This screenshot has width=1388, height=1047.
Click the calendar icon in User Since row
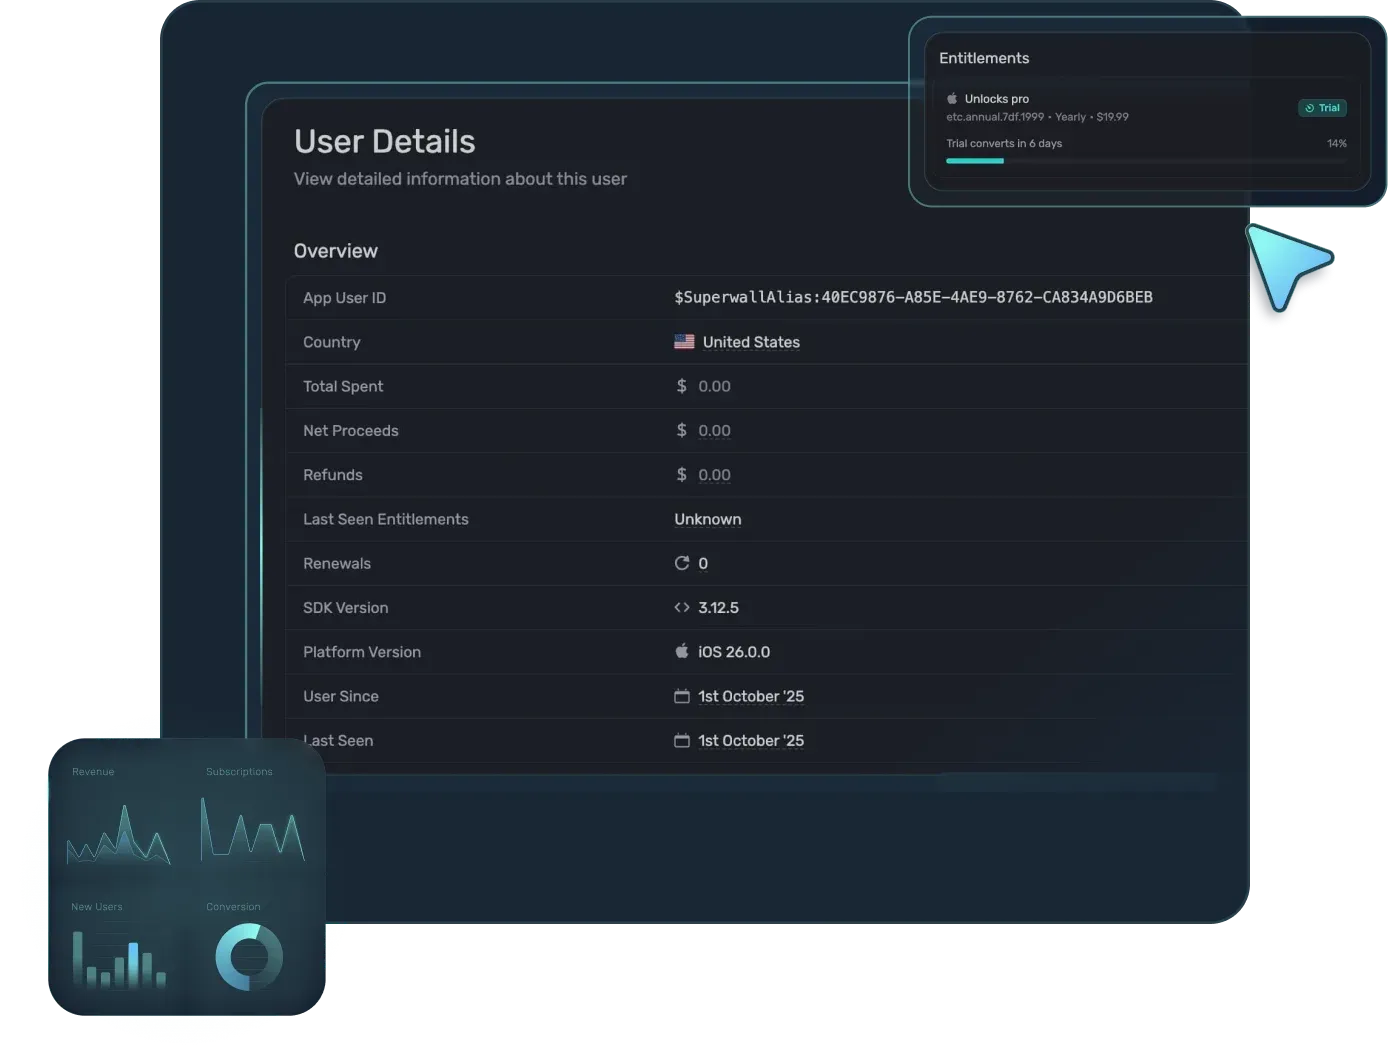[x=682, y=696]
